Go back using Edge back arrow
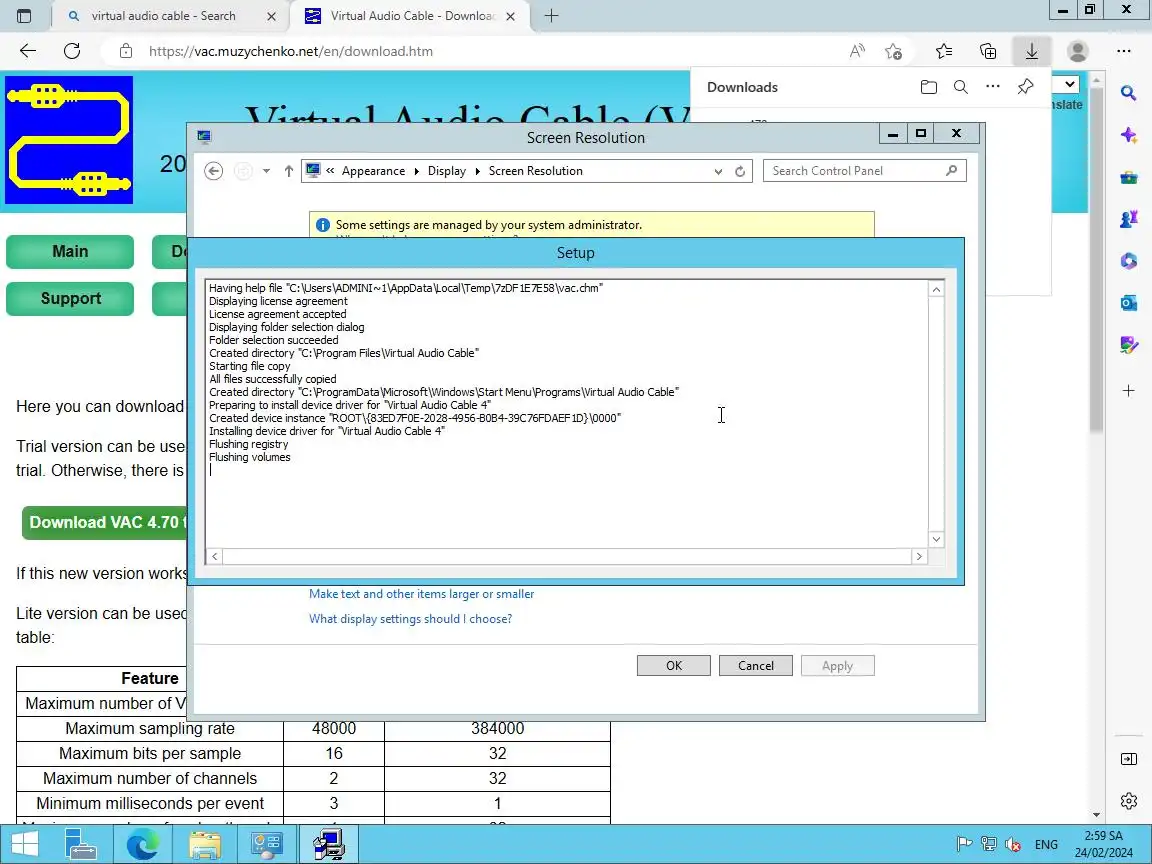1152x864 pixels. (x=27, y=51)
